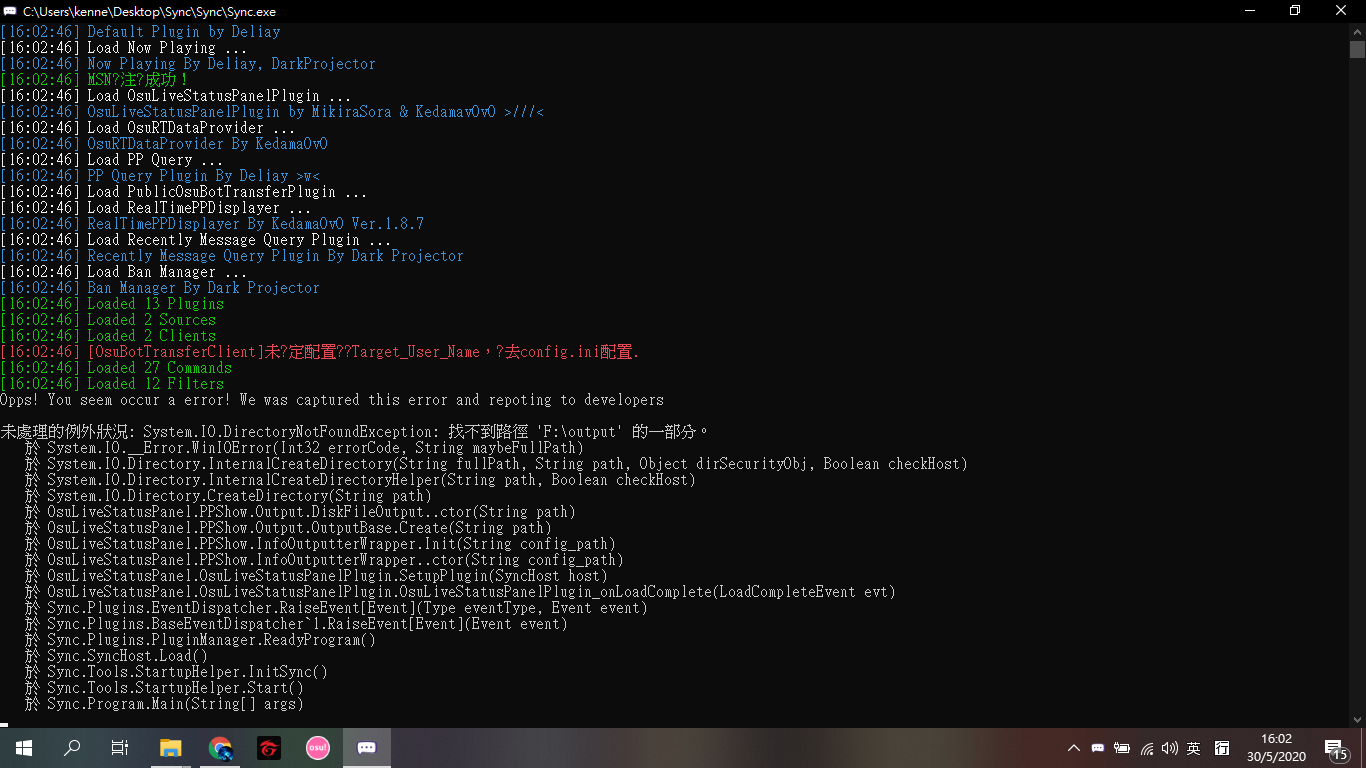Click stack line 'Sync.Plugins.PluginManager.ReadyProgram()'
Viewport: 1366px width, 768px height.
(200, 640)
